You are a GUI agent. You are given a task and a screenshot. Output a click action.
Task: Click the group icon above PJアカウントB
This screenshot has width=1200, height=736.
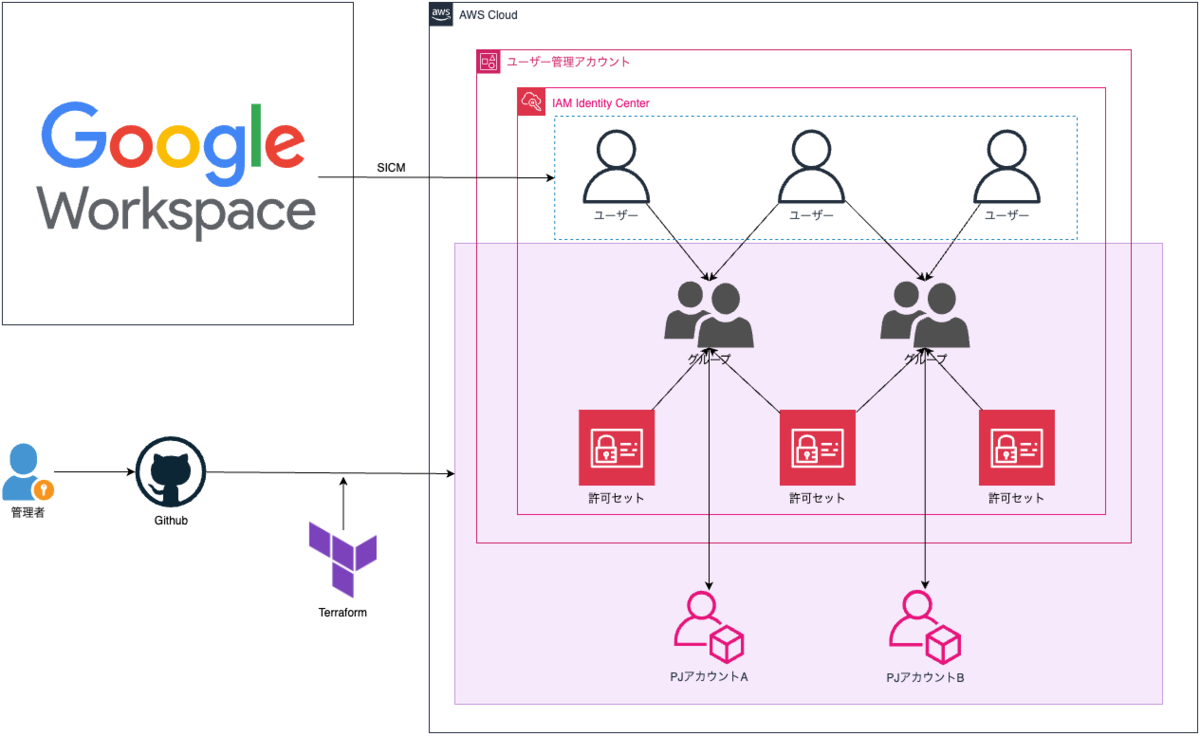(924, 314)
